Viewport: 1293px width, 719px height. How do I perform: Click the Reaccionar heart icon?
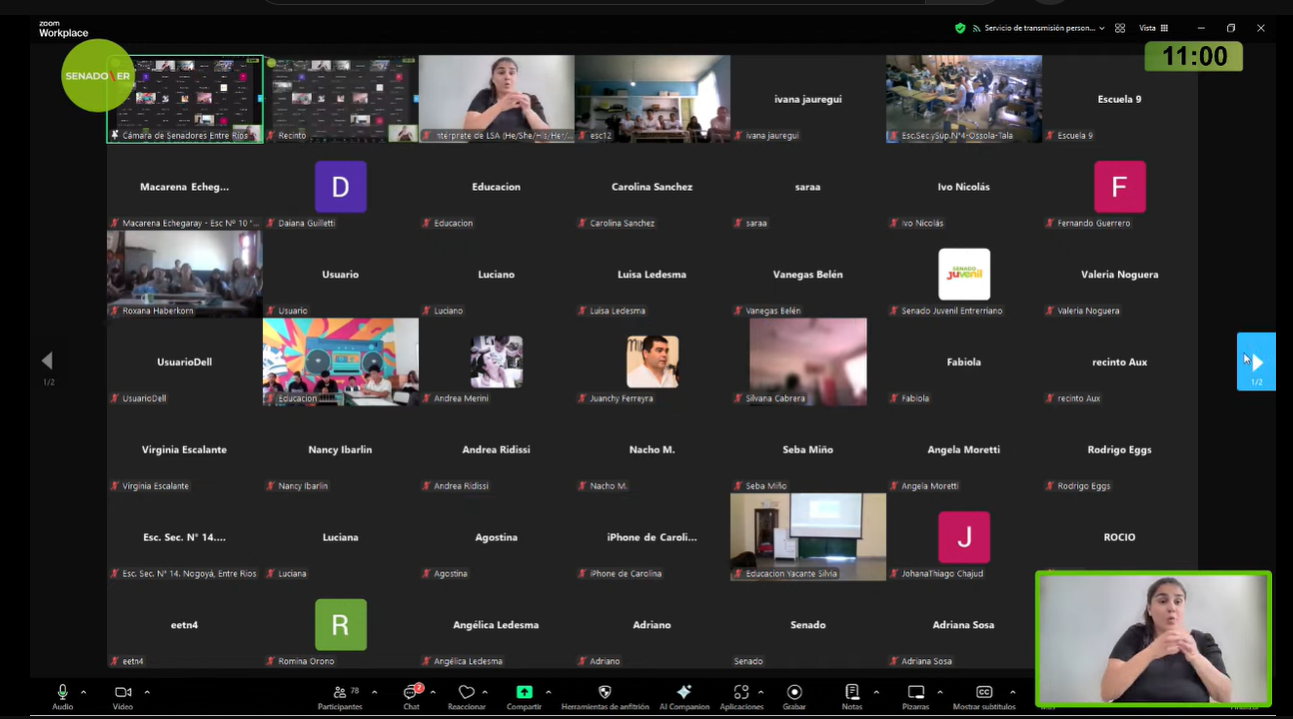tap(466, 692)
